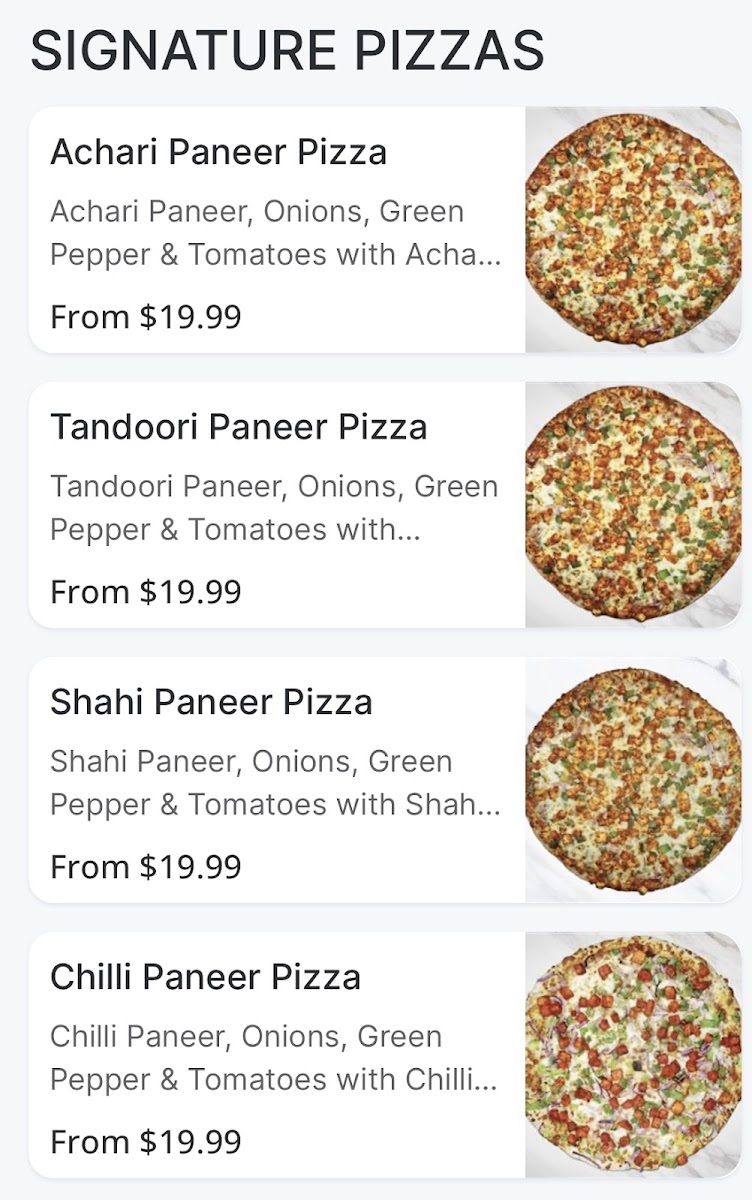Expand truncated Chilli Paneer description text
The height and width of the screenshot is (1200, 752).
(273, 1058)
